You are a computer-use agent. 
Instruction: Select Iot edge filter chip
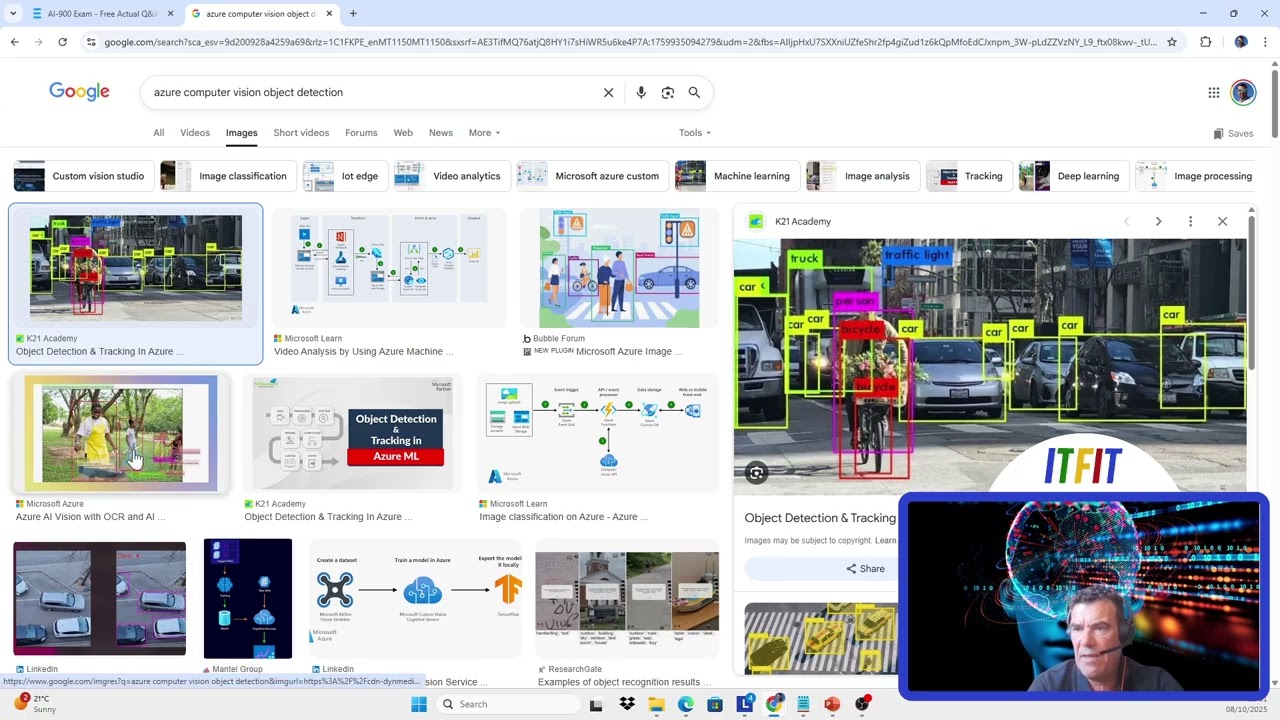344,176
